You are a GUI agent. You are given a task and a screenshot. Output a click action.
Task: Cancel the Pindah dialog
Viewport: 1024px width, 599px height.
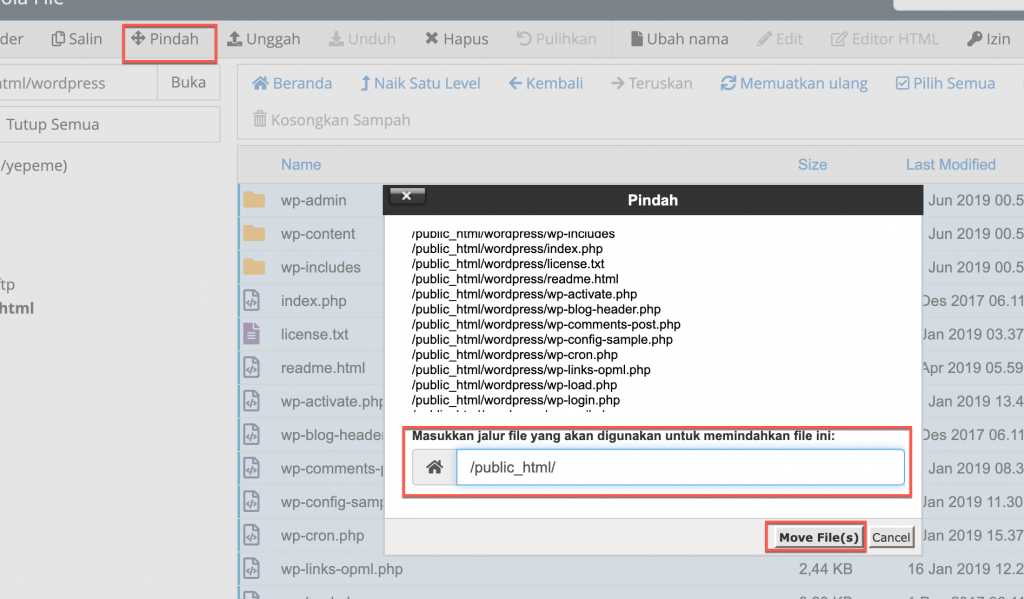pyautogui.click(x=890, y=538)
